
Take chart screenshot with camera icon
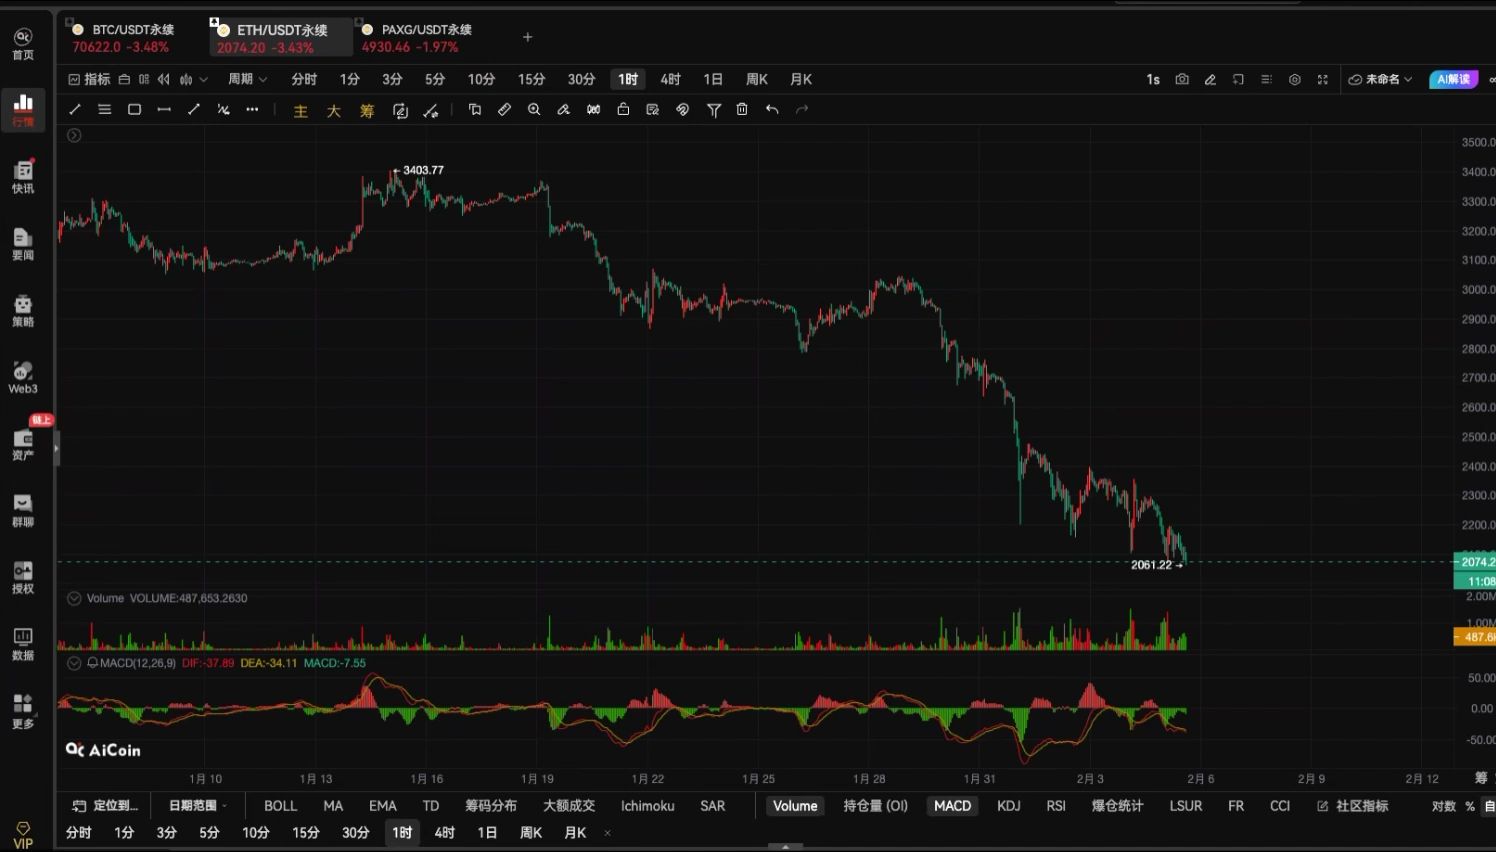1182,79
